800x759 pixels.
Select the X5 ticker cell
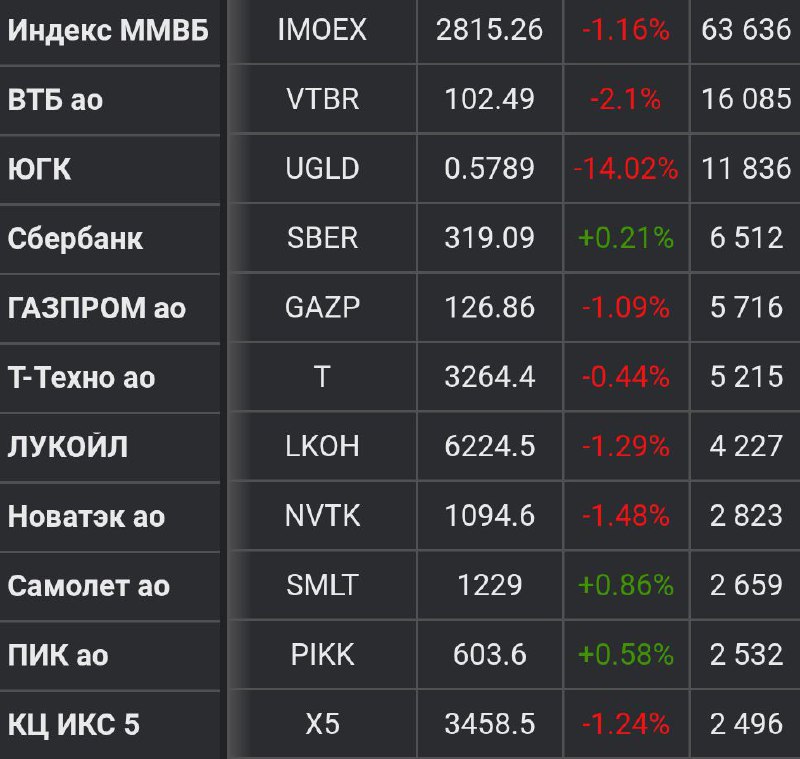coord(322,724)
